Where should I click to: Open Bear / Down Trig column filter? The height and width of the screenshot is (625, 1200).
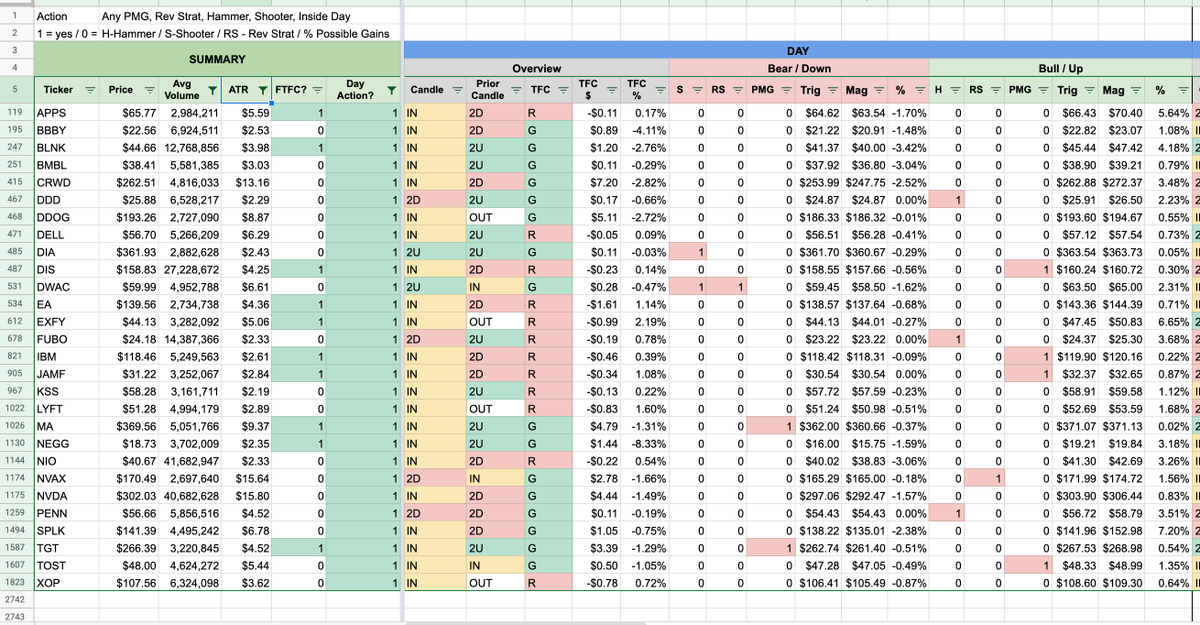coord(833,90)
